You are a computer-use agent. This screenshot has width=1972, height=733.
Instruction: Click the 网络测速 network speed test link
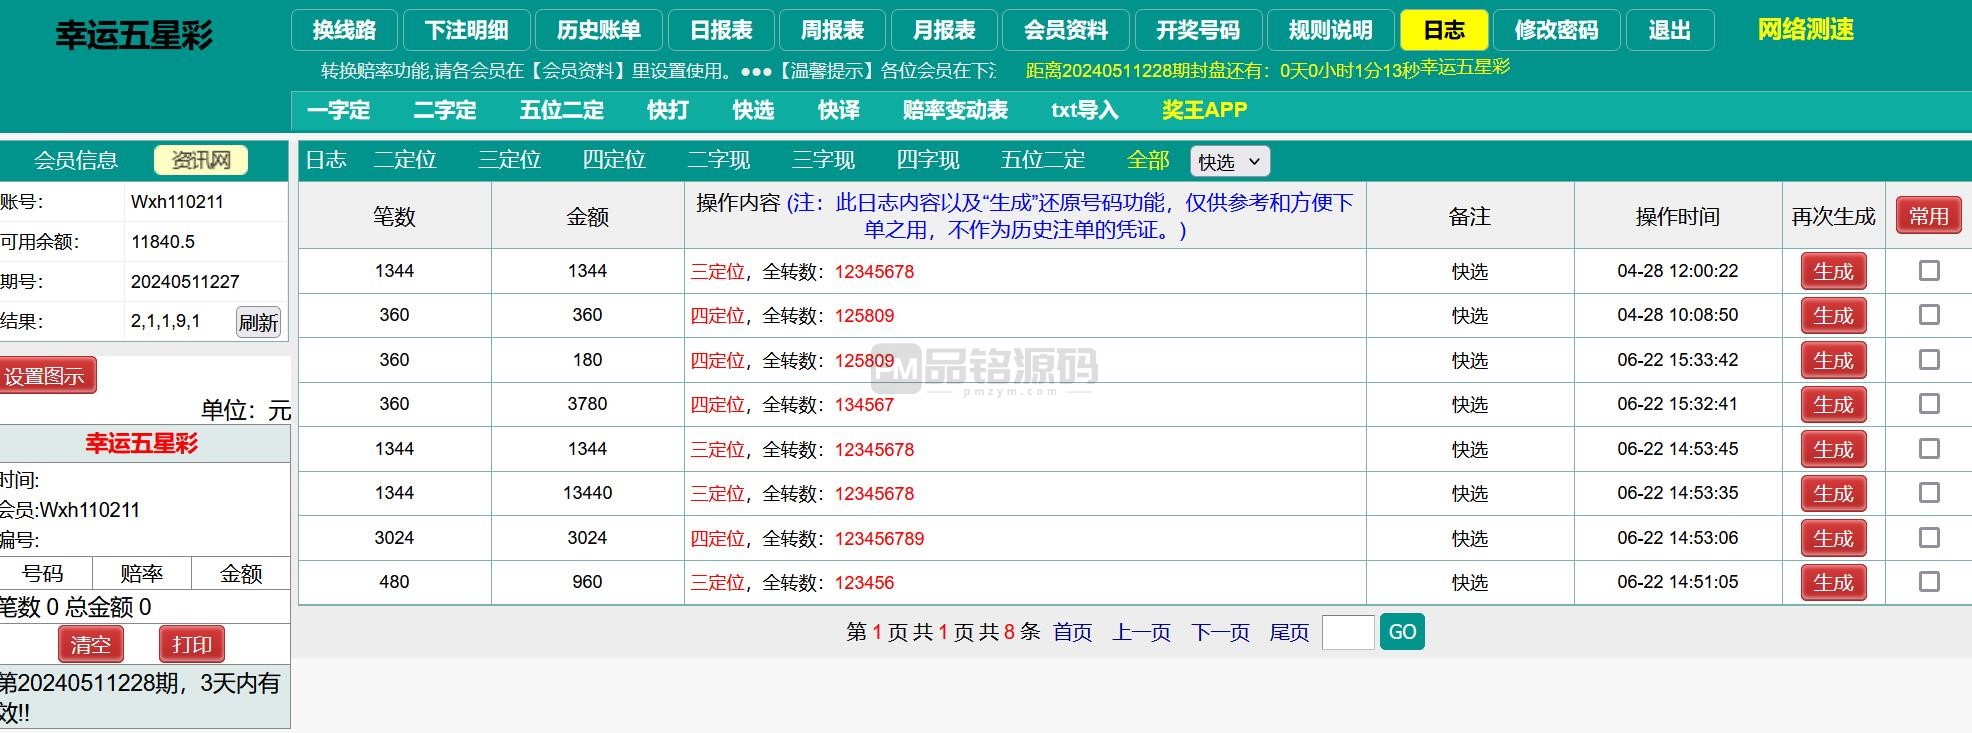pos(1805,30)
